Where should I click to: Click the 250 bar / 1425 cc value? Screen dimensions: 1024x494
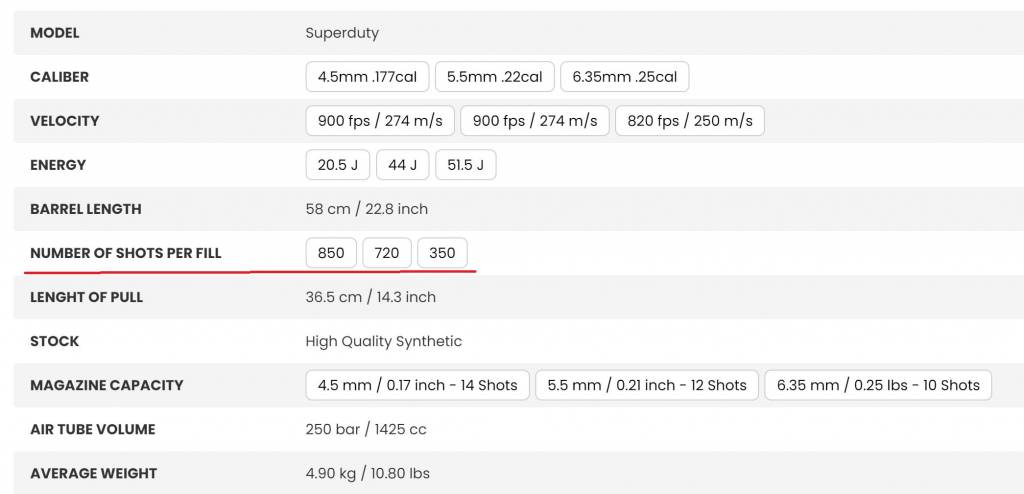point(366,429)
